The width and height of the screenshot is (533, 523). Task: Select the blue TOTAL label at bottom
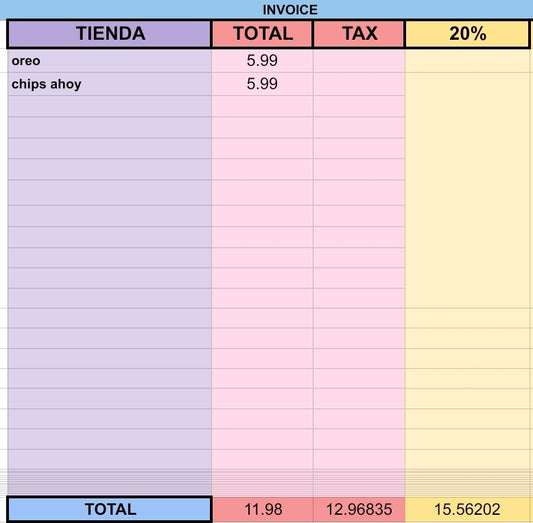click(109, 509)
